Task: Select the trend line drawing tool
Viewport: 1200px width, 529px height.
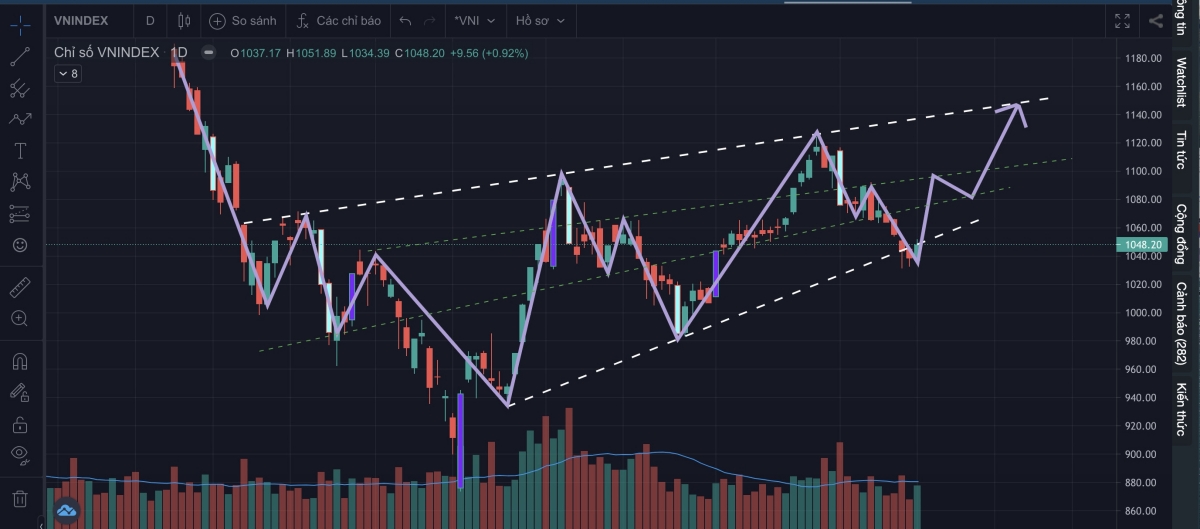Action: click(x=19, y=57)
